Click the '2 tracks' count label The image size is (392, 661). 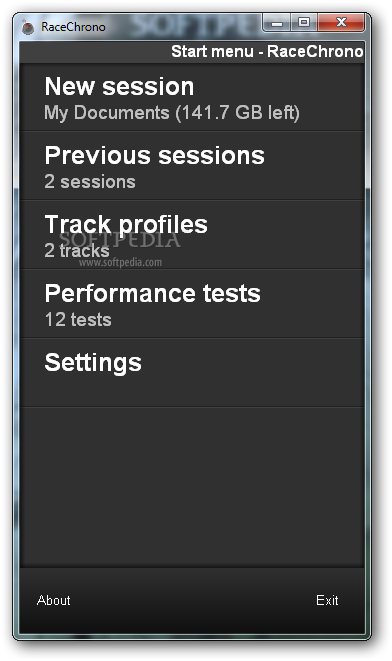tap(77, 251)
